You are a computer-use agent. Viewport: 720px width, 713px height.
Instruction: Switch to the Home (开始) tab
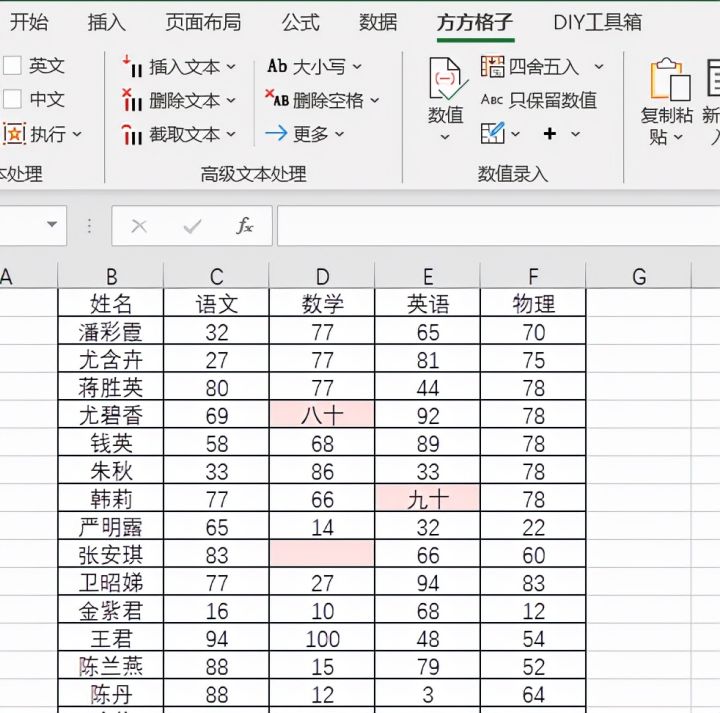click(29, 22)
